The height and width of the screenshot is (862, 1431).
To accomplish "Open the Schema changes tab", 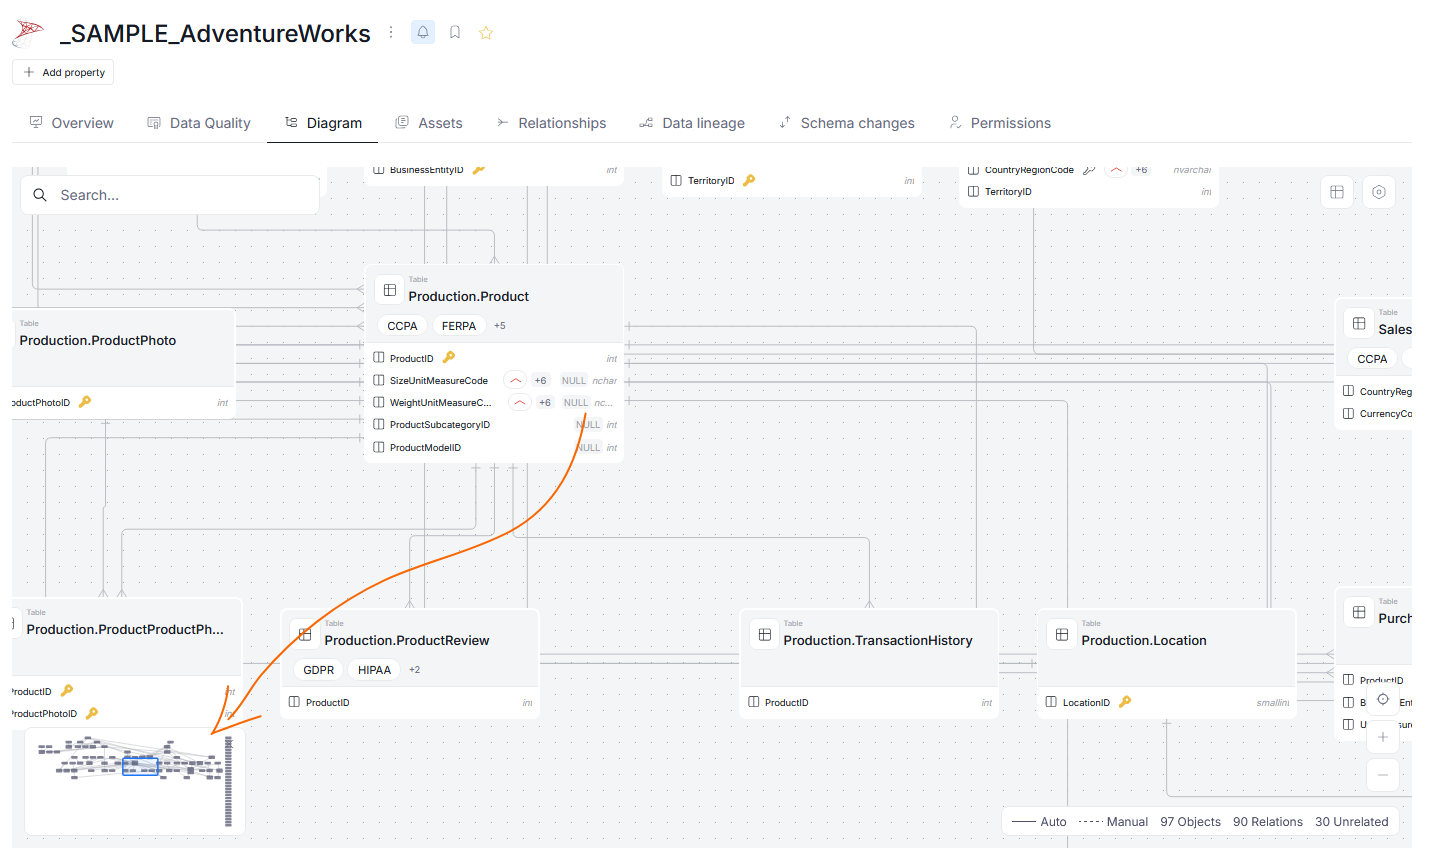I will click(x=847, y=123).
